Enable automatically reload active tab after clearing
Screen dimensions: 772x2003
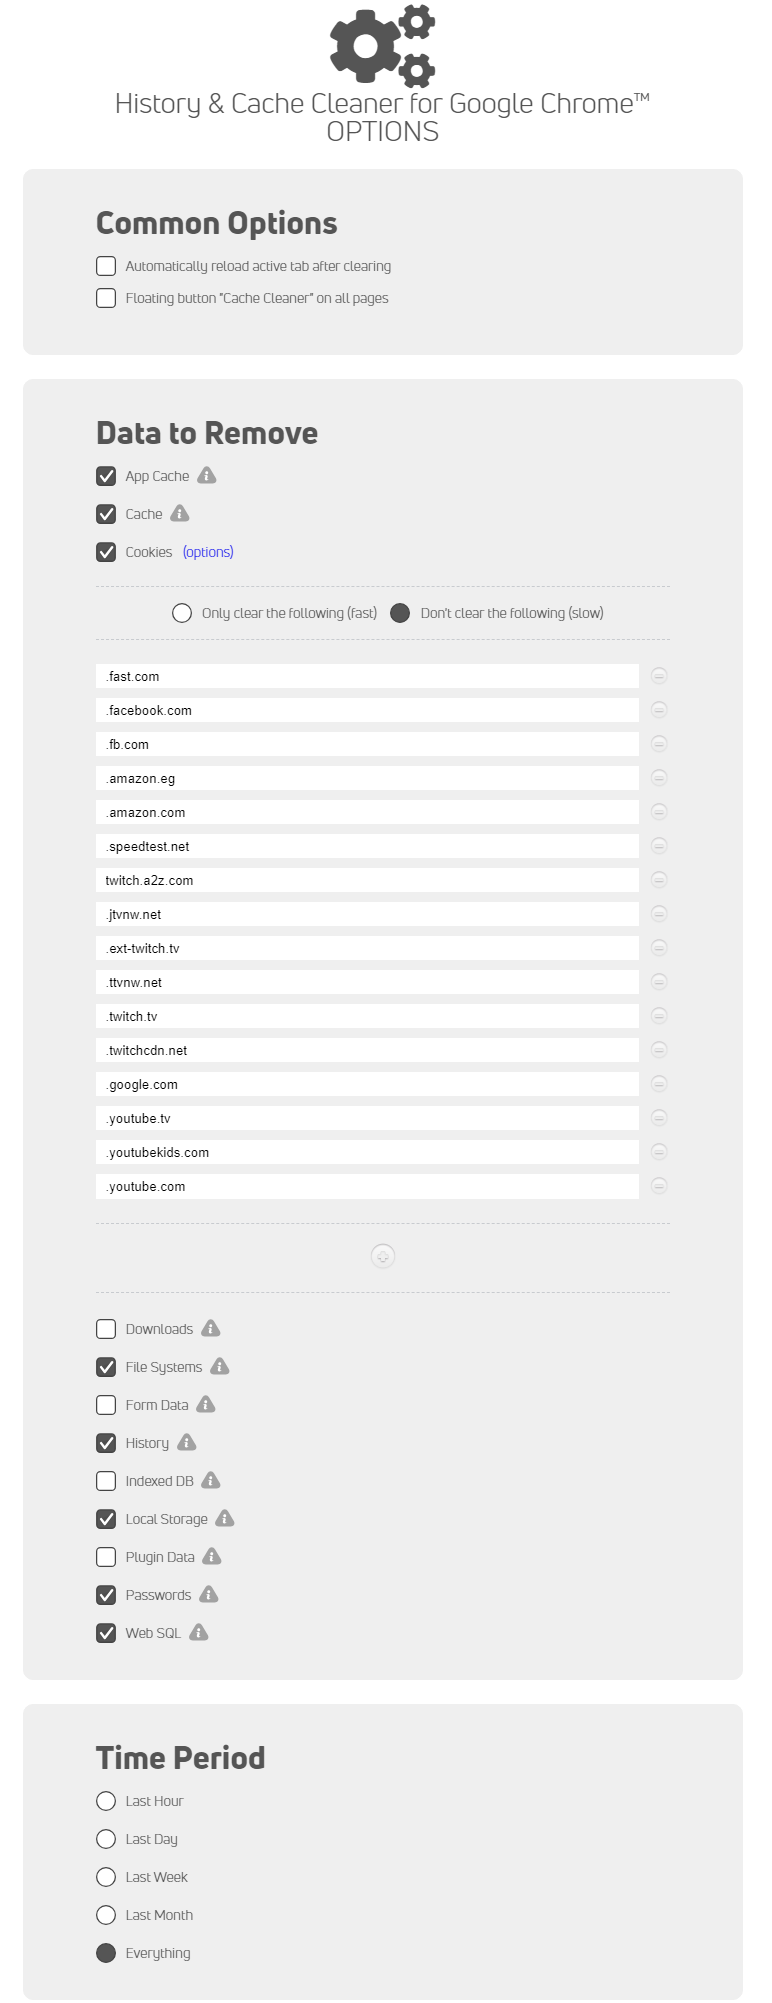106,266
